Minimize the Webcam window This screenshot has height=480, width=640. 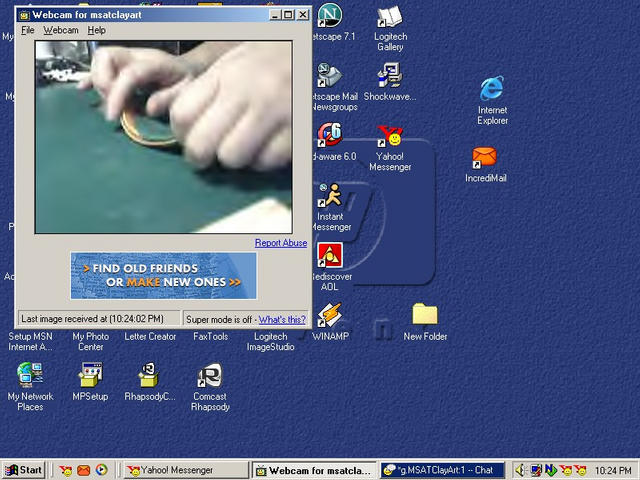275,15
